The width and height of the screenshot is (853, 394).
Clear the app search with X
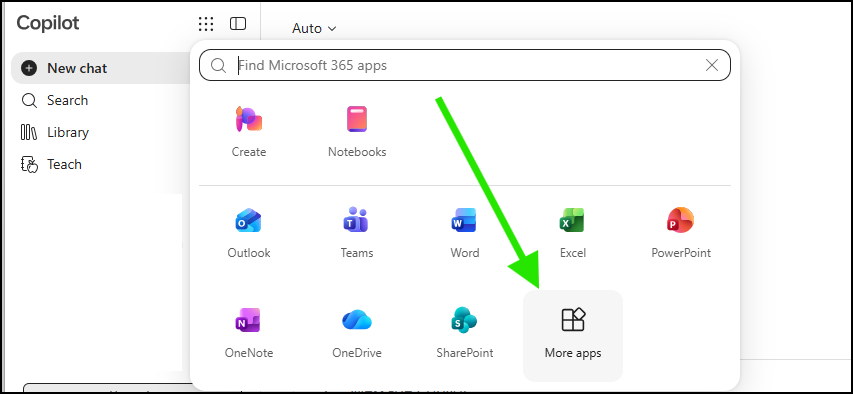(712, 65)
